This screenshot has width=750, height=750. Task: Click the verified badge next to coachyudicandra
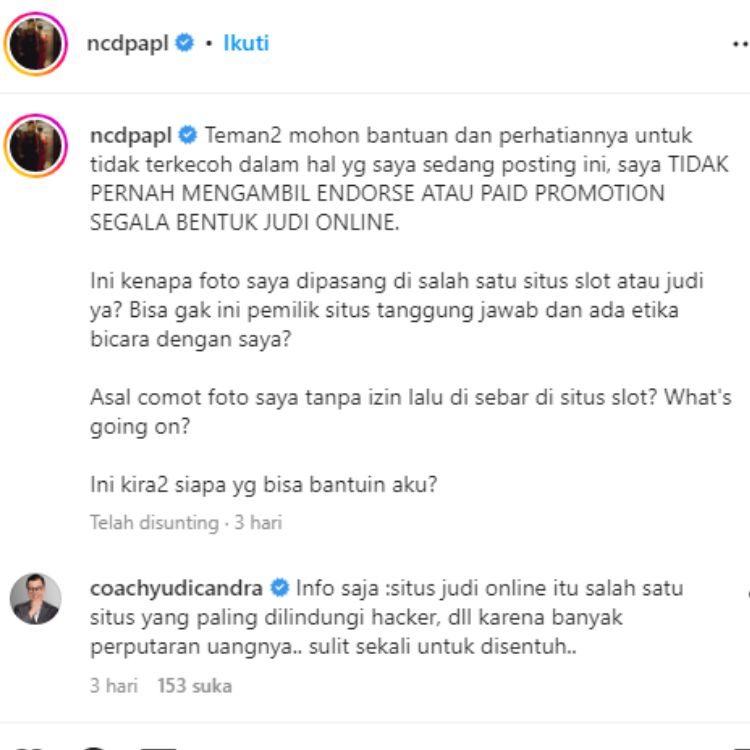click(x=280, y=587)
